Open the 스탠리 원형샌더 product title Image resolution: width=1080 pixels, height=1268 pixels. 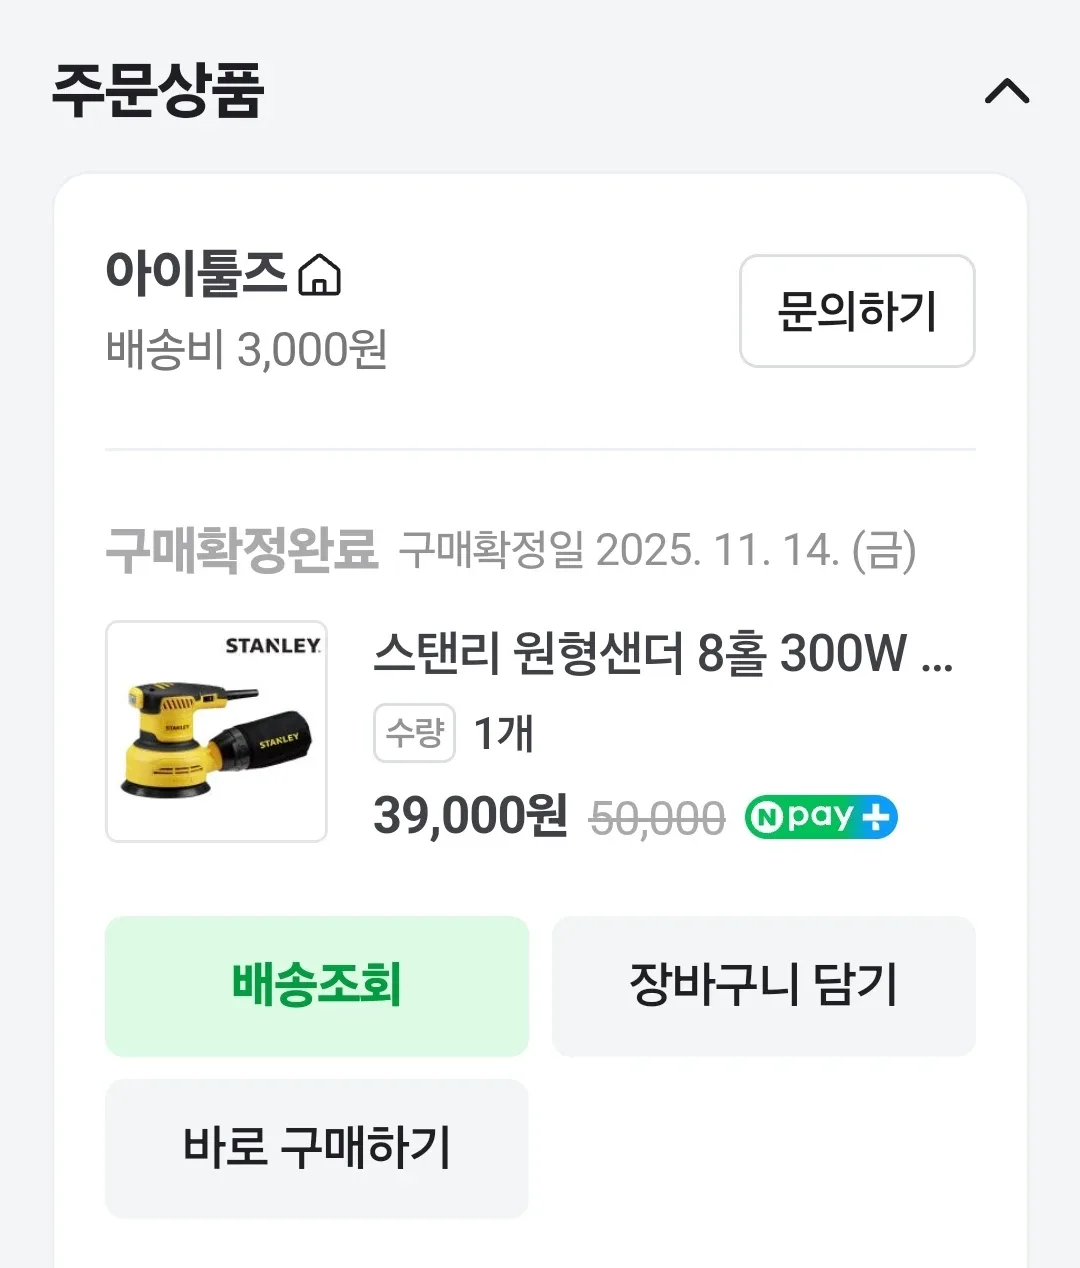[x=662, y=654]
